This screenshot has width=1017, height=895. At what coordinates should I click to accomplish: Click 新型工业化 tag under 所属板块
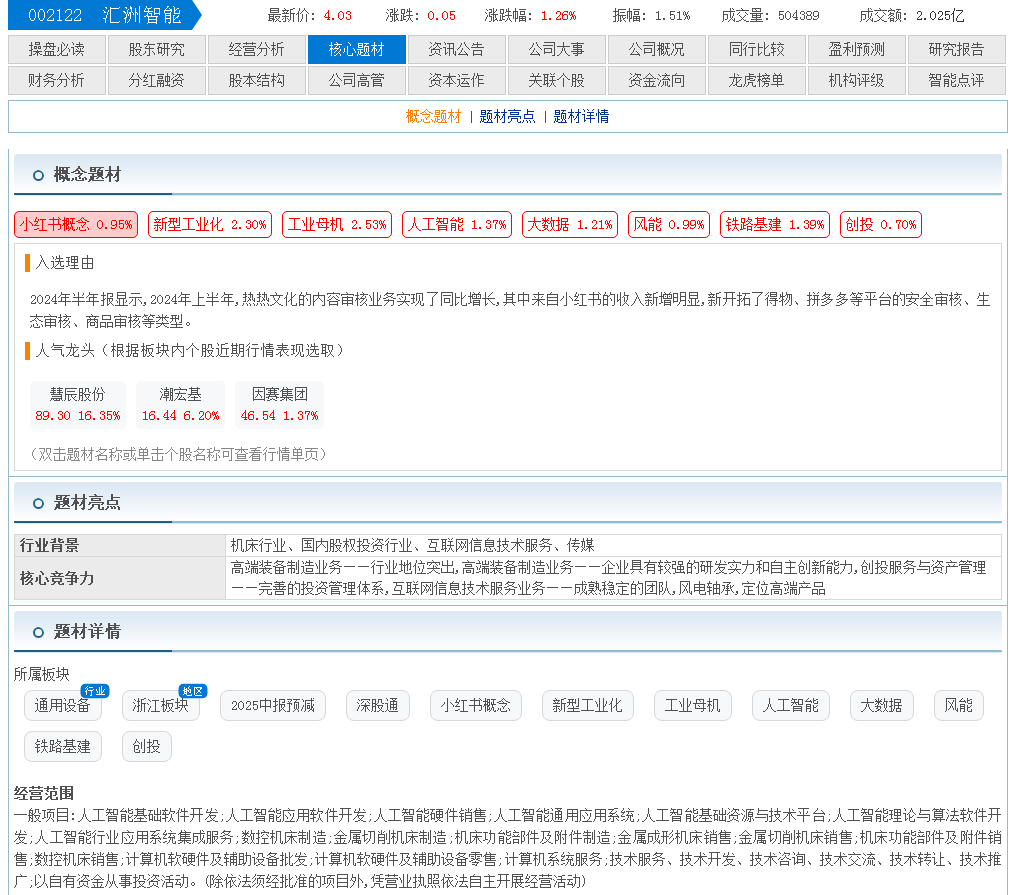588,706
